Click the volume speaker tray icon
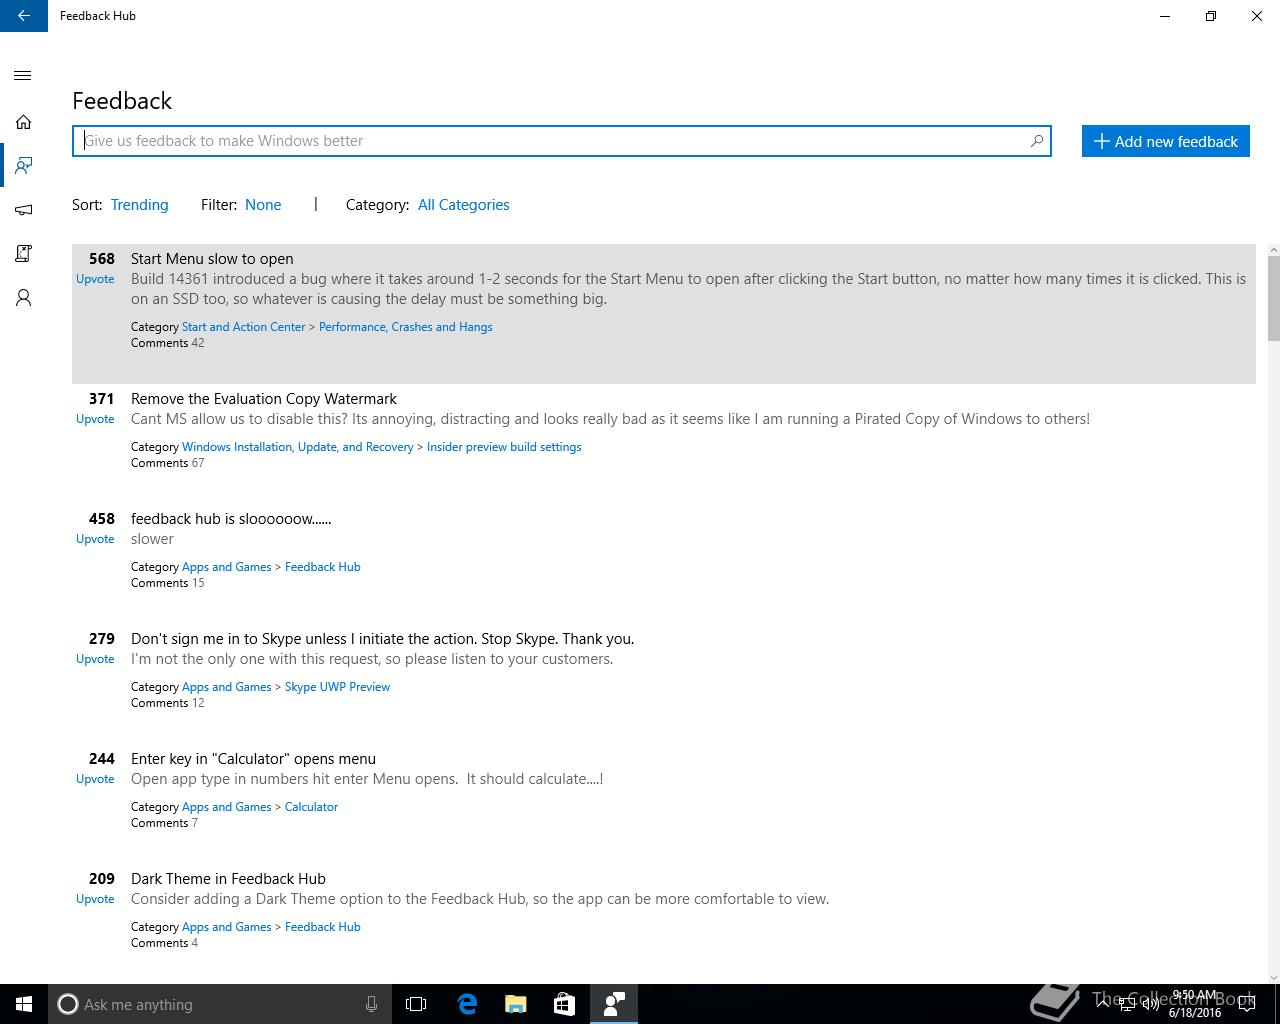The height and width of the screenshot is (1024, 1280). (x=1151, y=1004)
